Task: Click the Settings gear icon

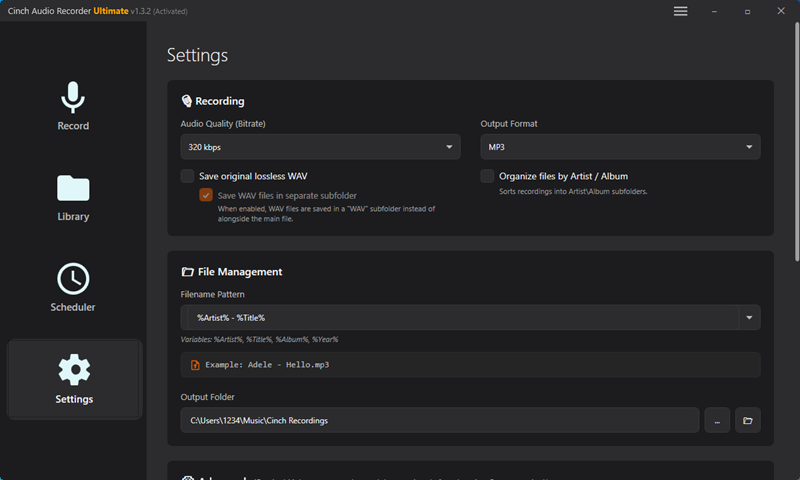Action: tap(74, 370)
